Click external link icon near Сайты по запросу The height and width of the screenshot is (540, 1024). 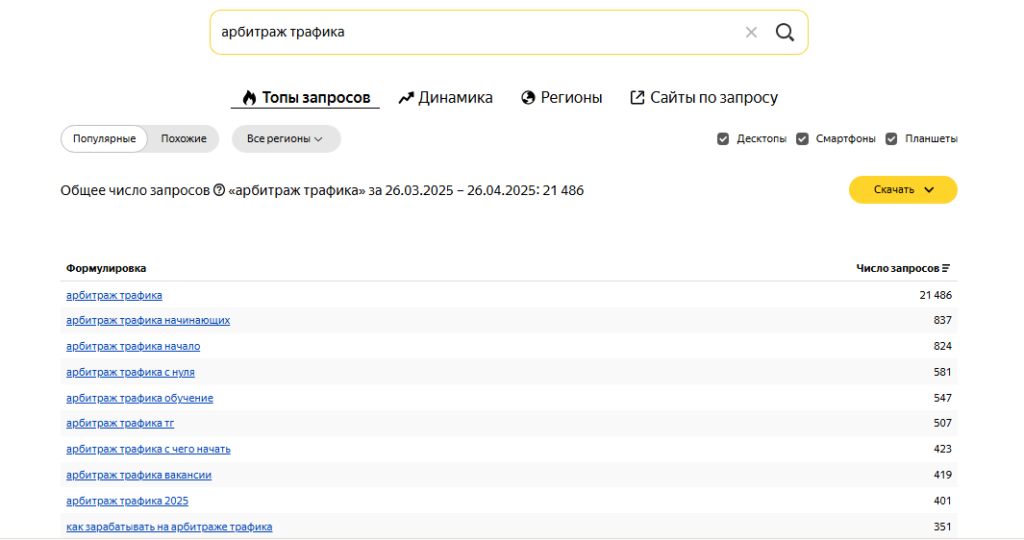(637, 97)
